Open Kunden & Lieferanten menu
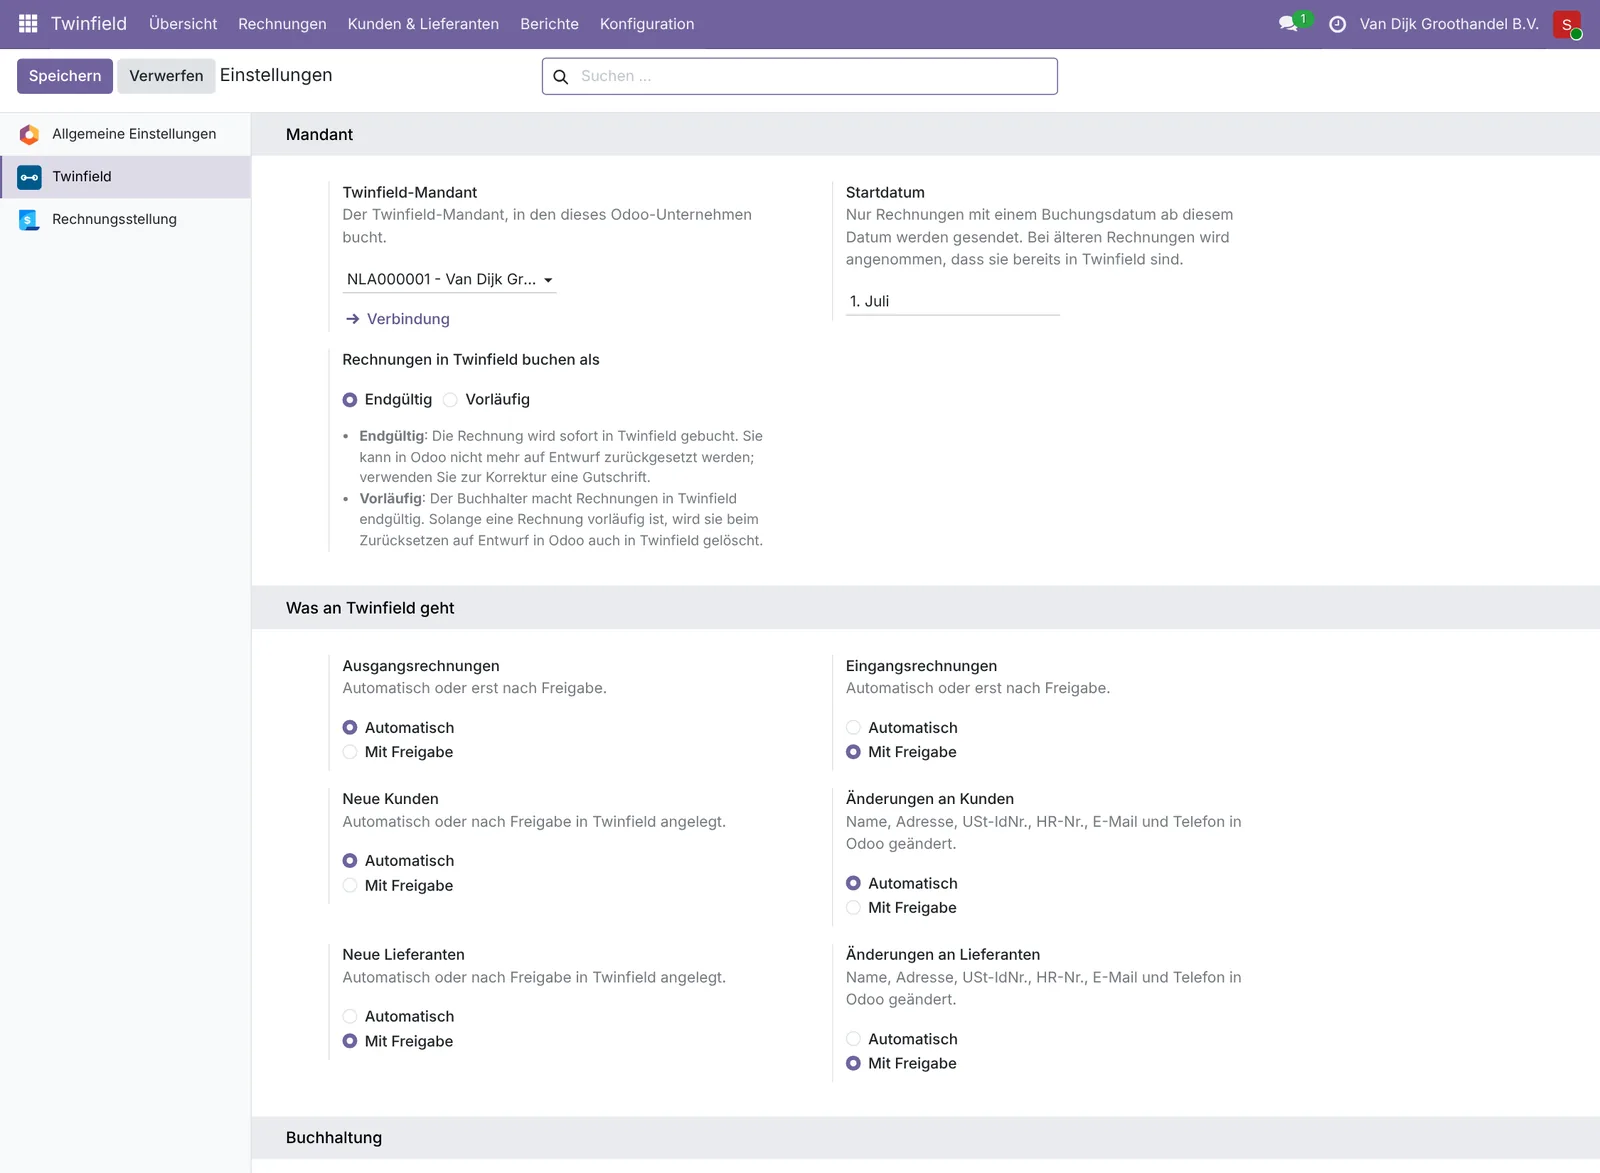The height and width of the screenshot is (1173, 1600). 423,24
